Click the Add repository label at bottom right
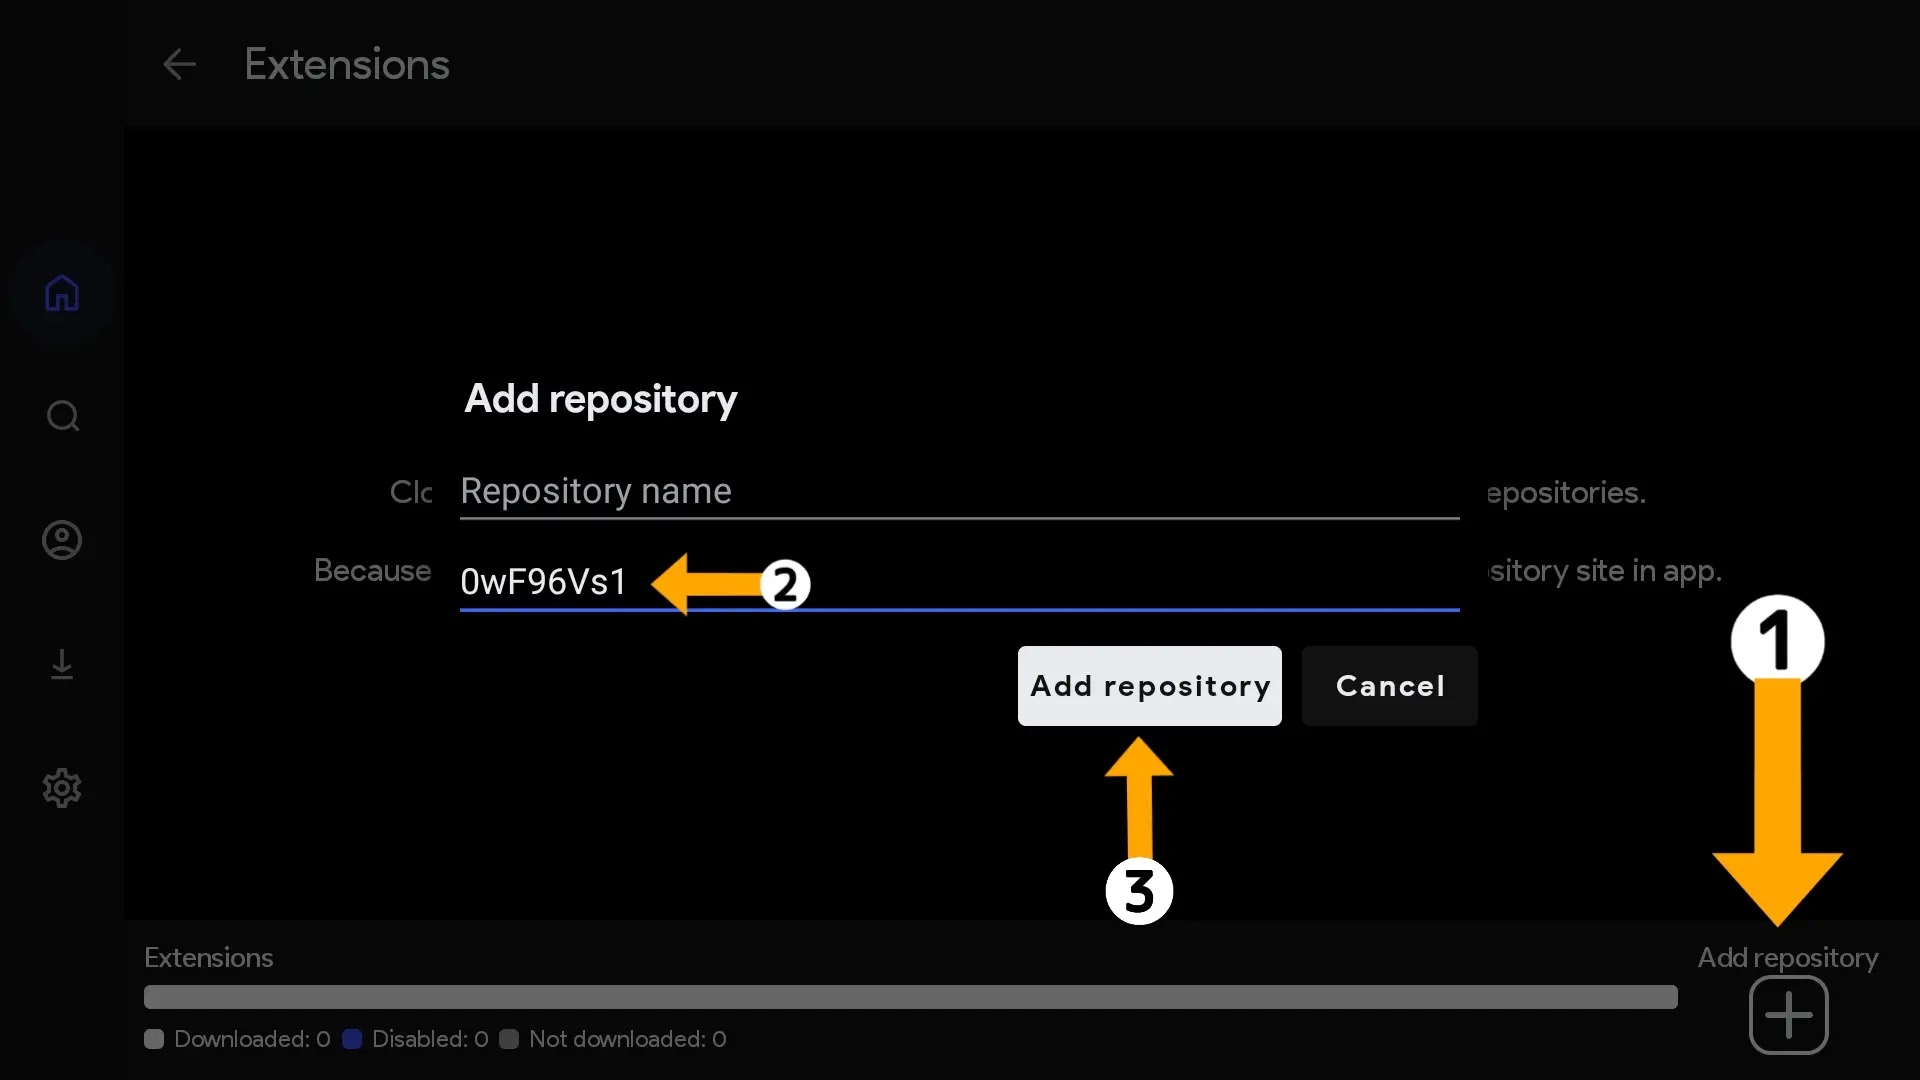 pyautogui.click(x=1787, y=957)
